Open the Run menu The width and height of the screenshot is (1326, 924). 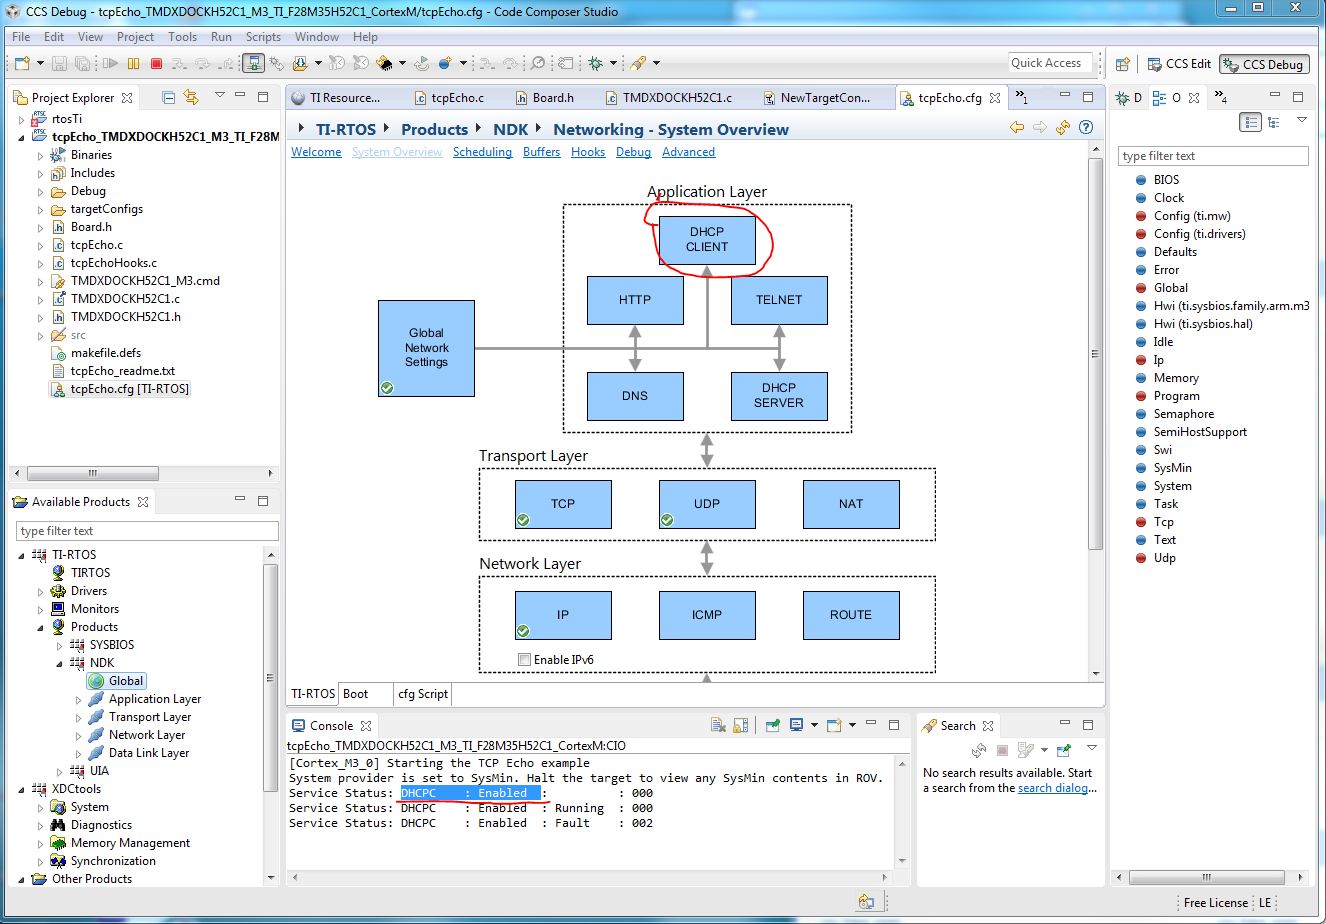click(x=221, y=37)
